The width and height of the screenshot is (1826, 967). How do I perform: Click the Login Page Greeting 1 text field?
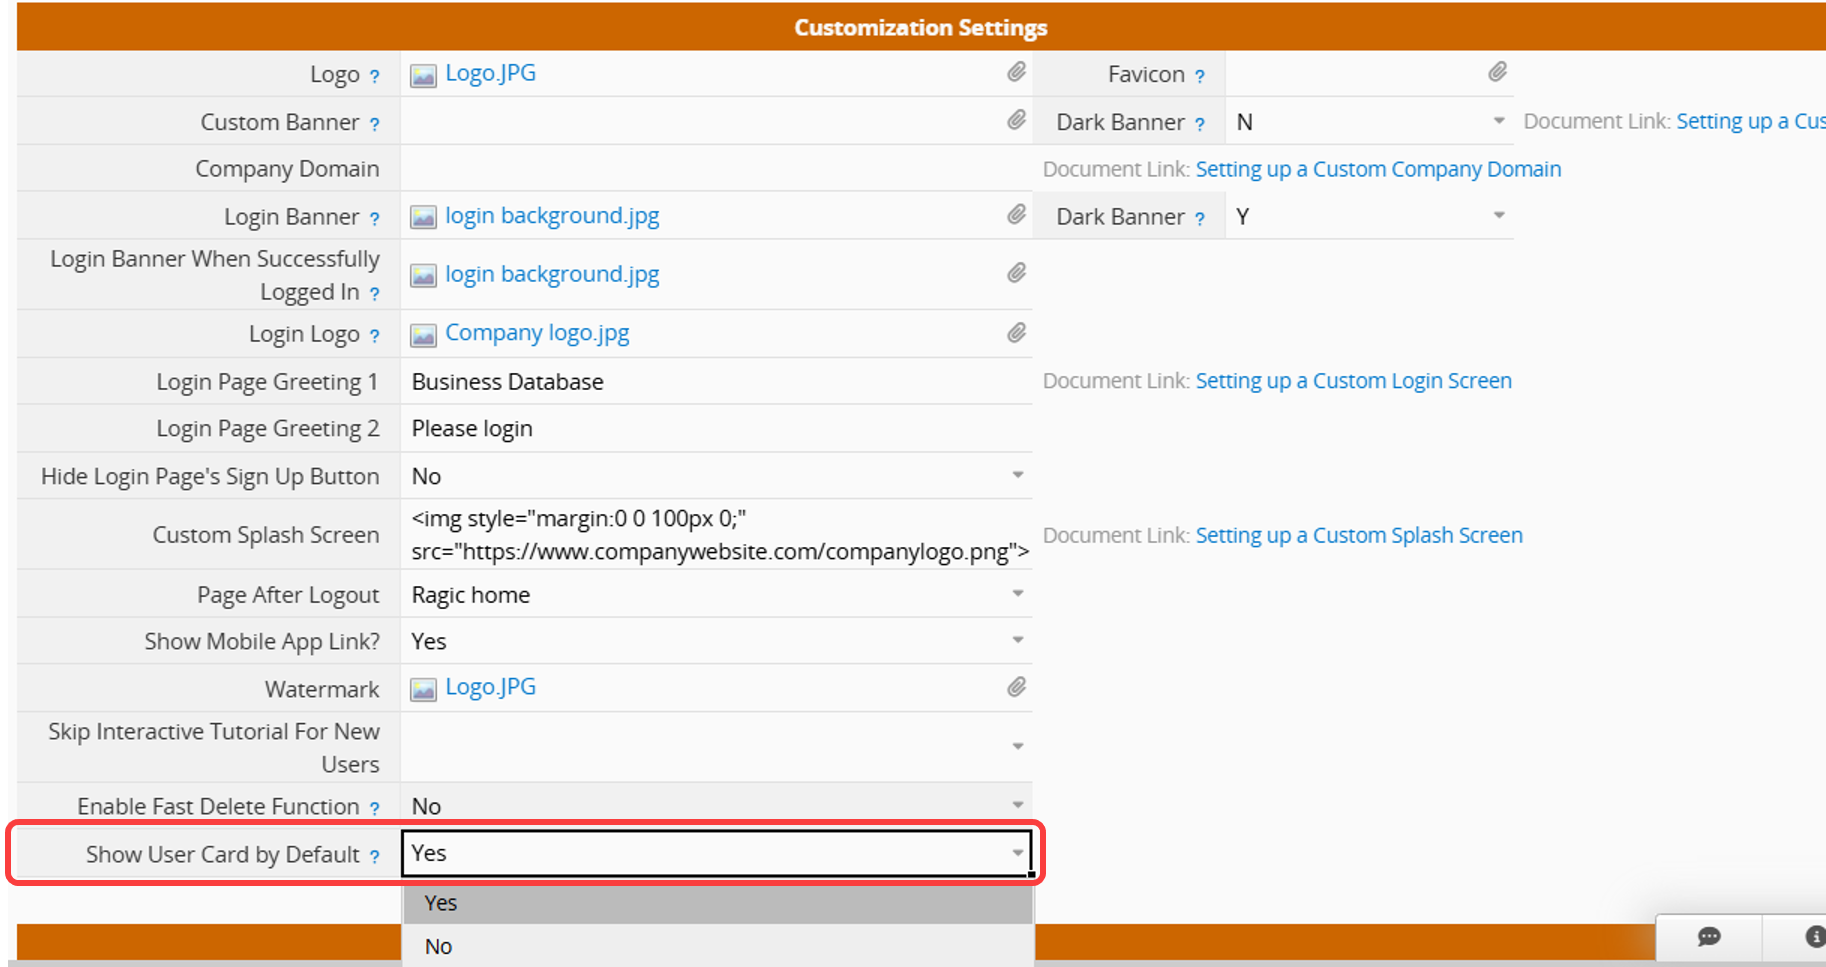715,382
